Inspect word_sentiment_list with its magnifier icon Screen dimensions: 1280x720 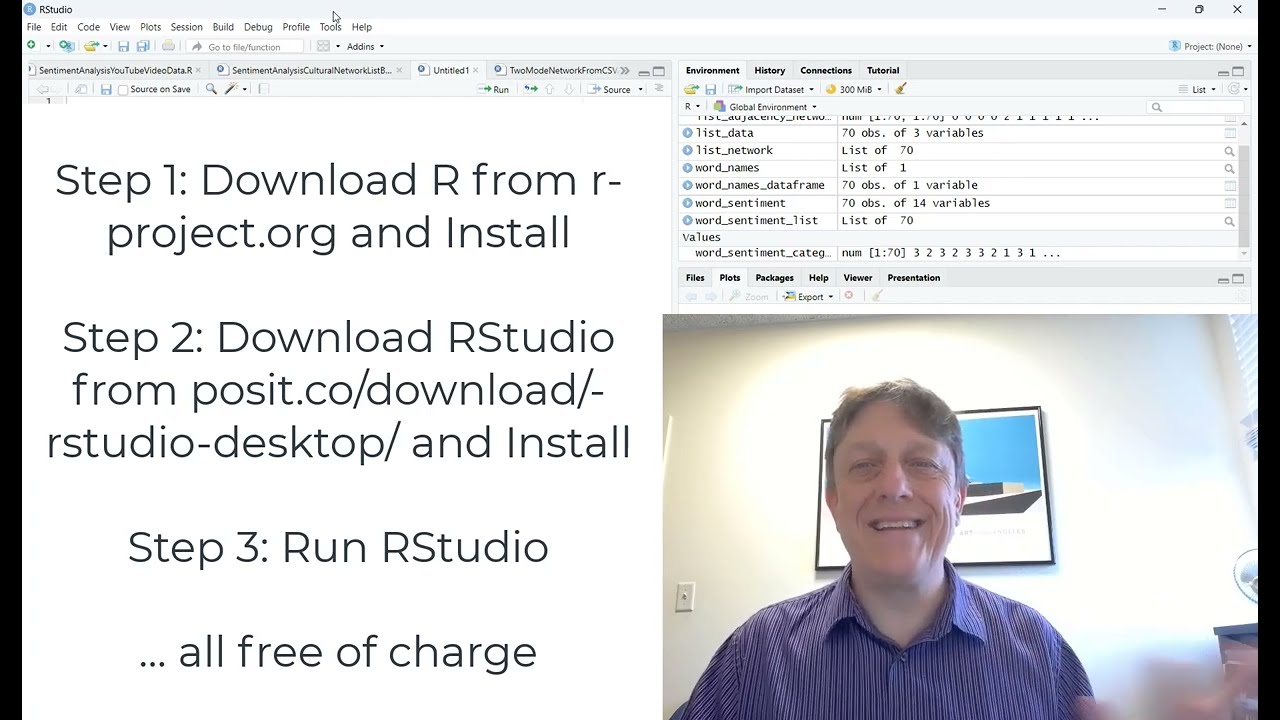(x=1230, y=221)
